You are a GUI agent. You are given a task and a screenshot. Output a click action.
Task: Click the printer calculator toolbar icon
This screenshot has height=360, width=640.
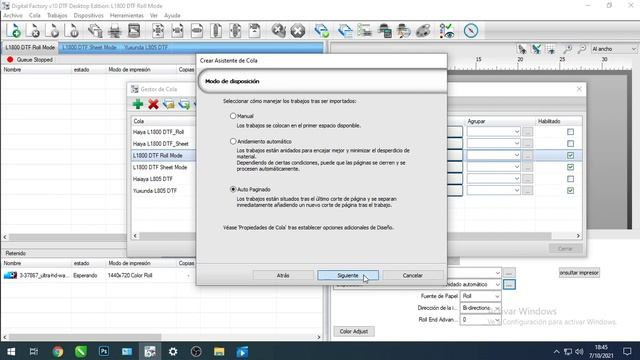coord(384,31)
